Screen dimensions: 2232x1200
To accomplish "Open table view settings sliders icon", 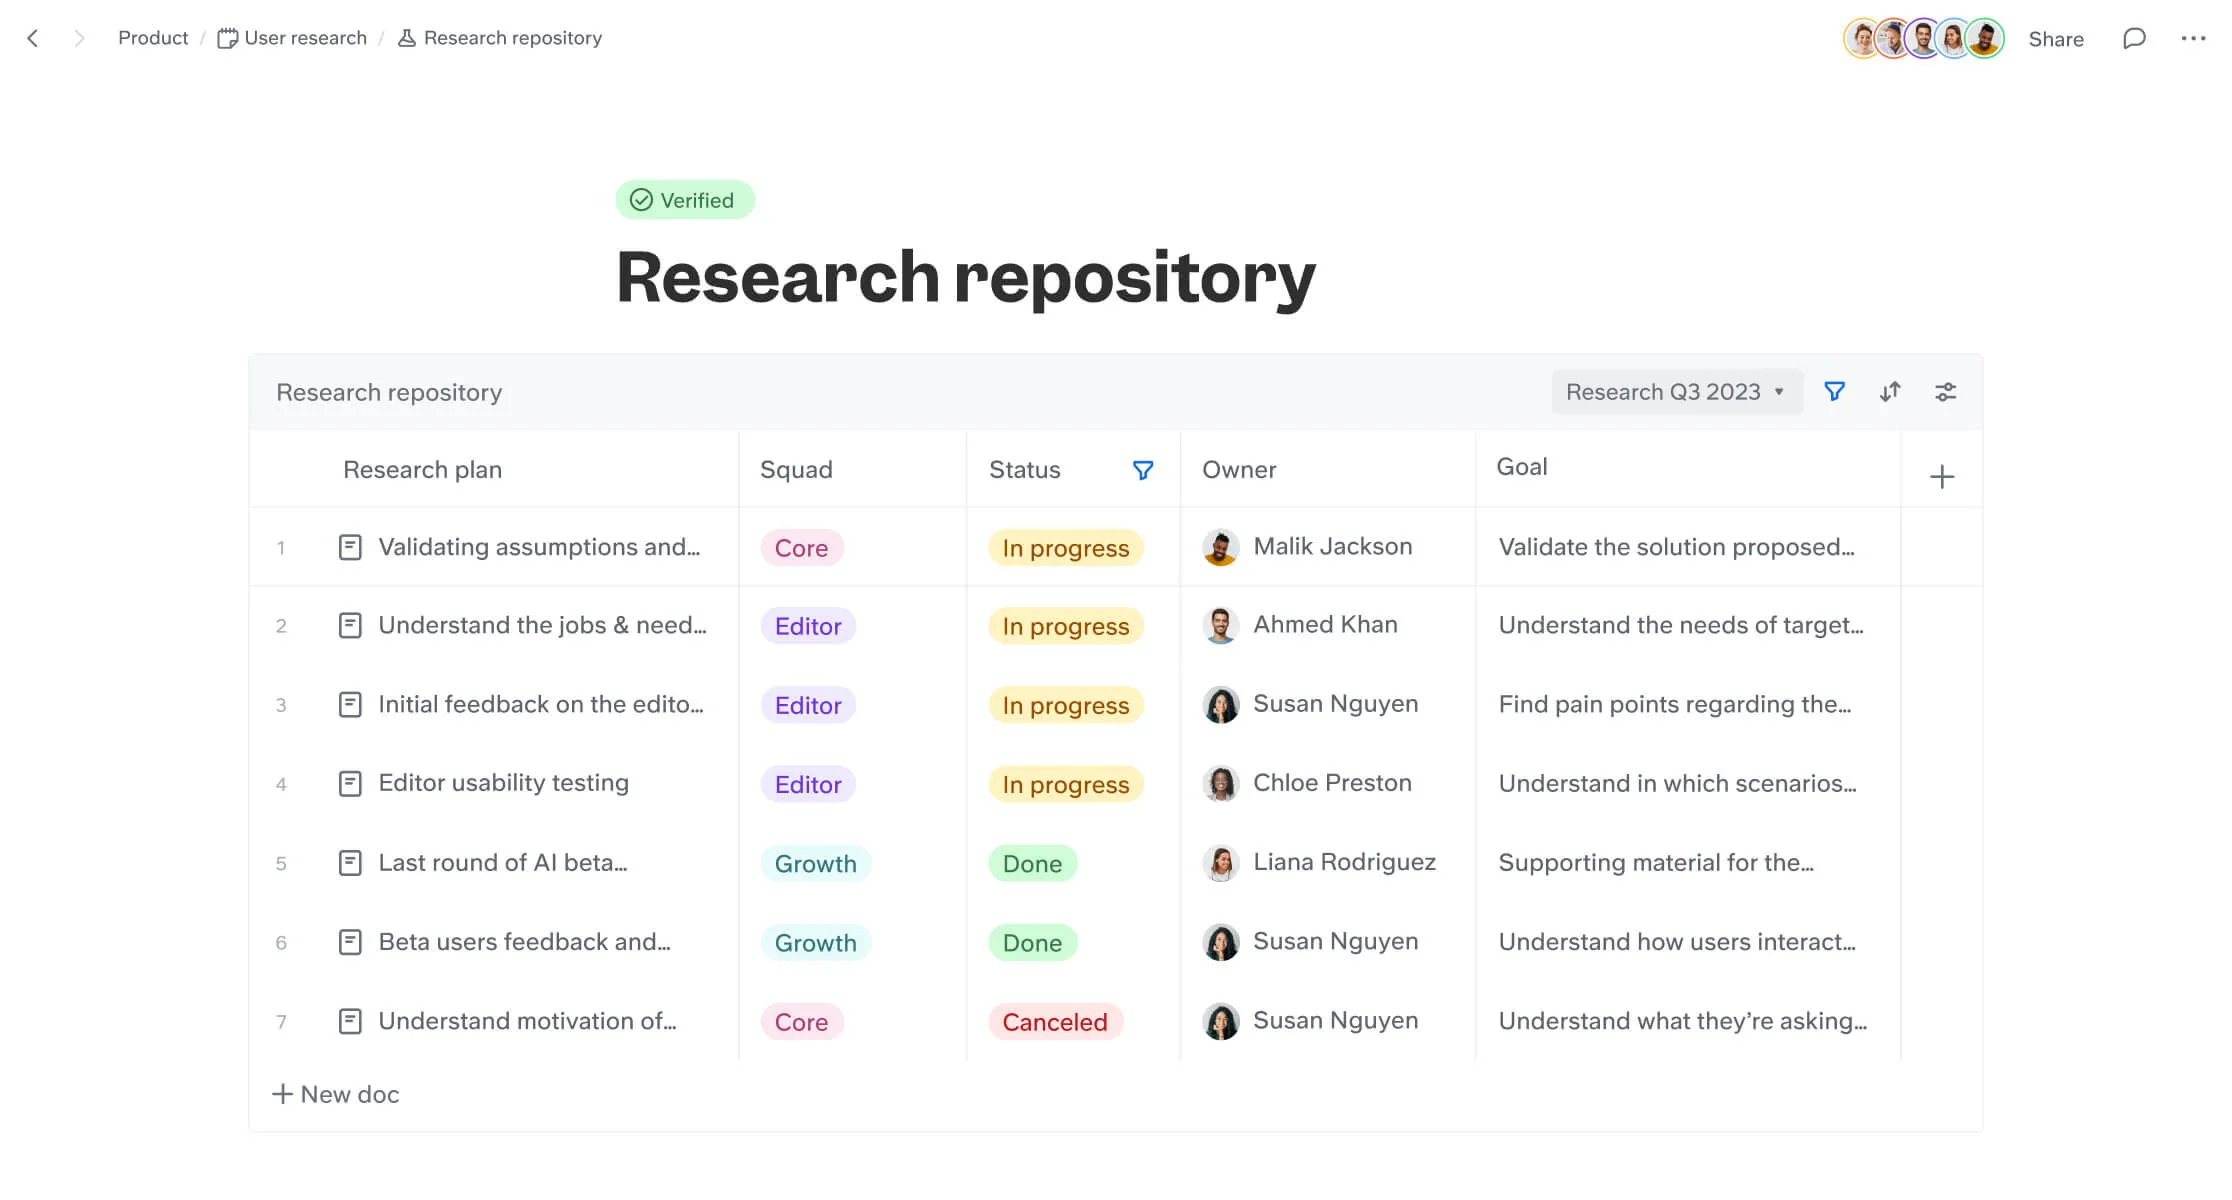I will (x=1945, y=392).
